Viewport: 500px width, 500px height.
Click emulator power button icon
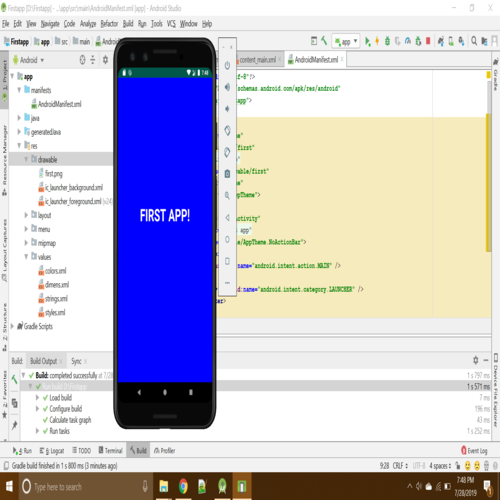(227, 65)
